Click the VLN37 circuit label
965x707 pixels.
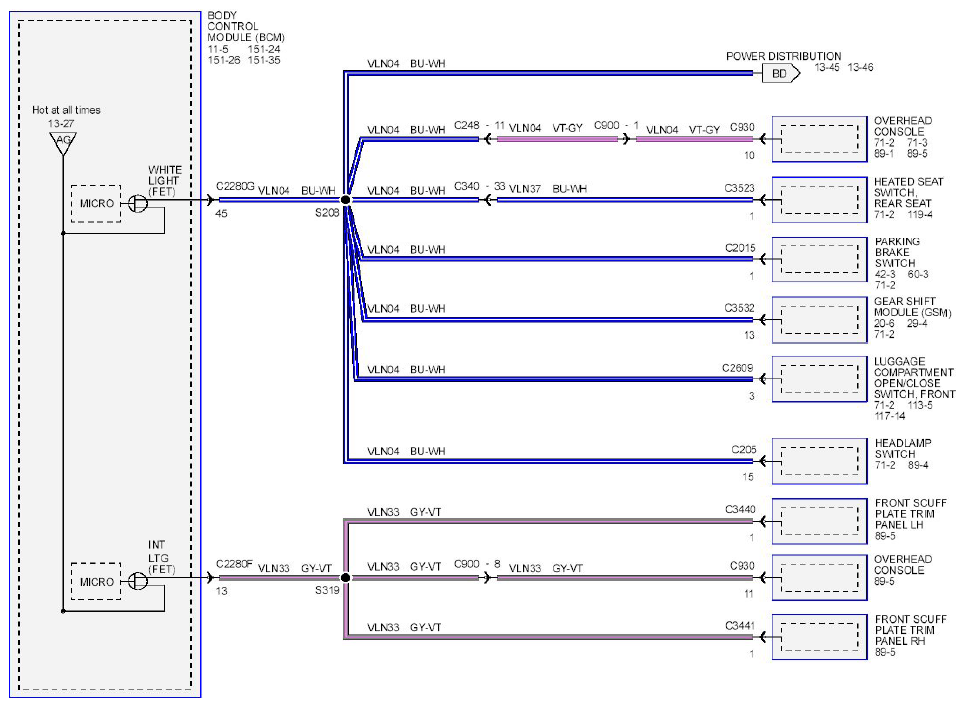[525, 189]
